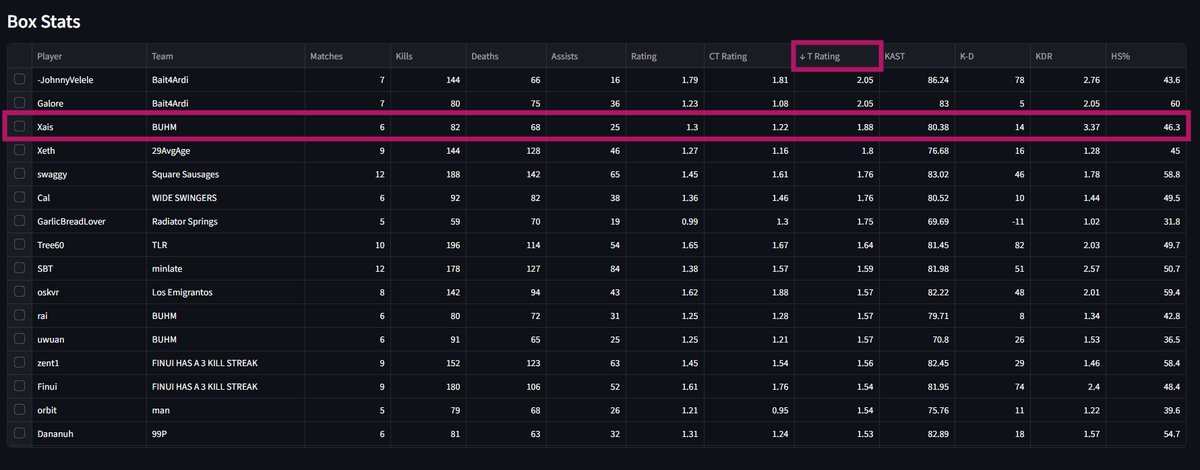This screenshot has width=1200, height=470.
Task: Click oskvr's CT Rating 1.88
Action: (x=748, y=292)
